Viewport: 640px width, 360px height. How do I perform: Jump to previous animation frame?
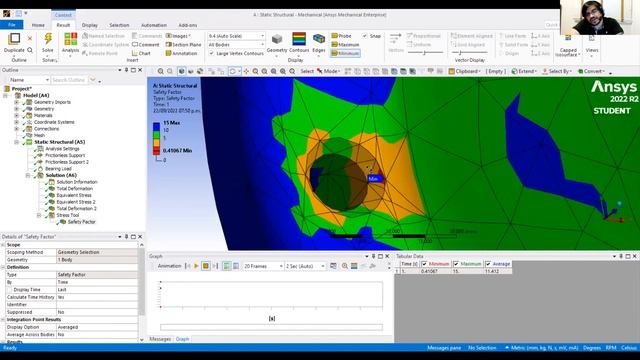click(x=187, y=266)
